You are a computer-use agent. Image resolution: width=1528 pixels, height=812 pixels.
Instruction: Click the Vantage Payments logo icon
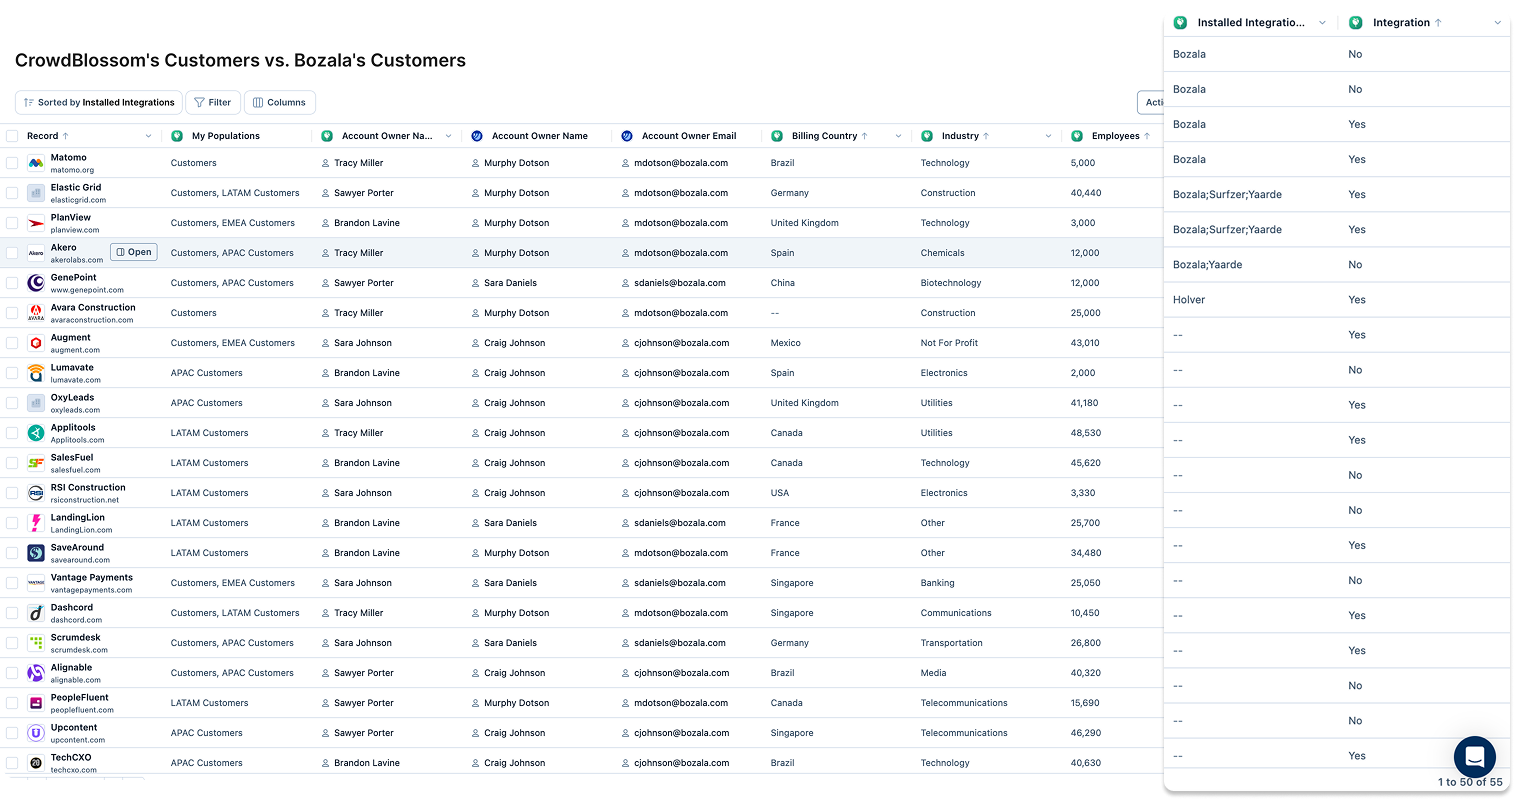click(36, 583)
